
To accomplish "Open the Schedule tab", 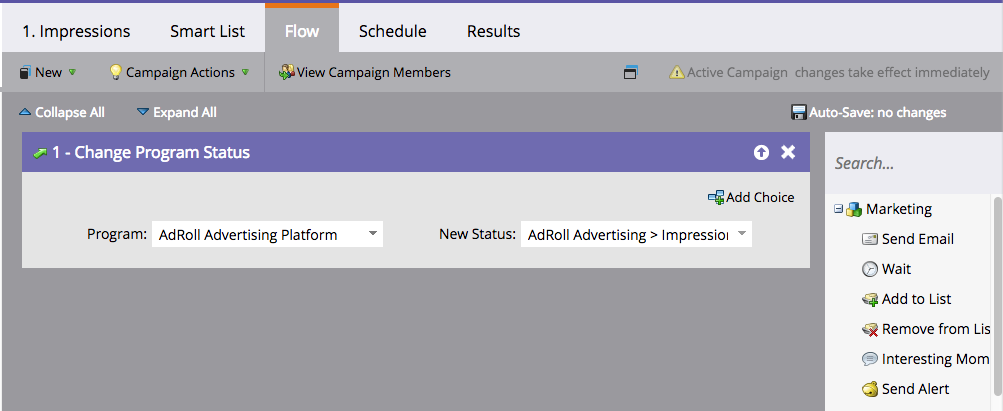I will click(392, 31).
